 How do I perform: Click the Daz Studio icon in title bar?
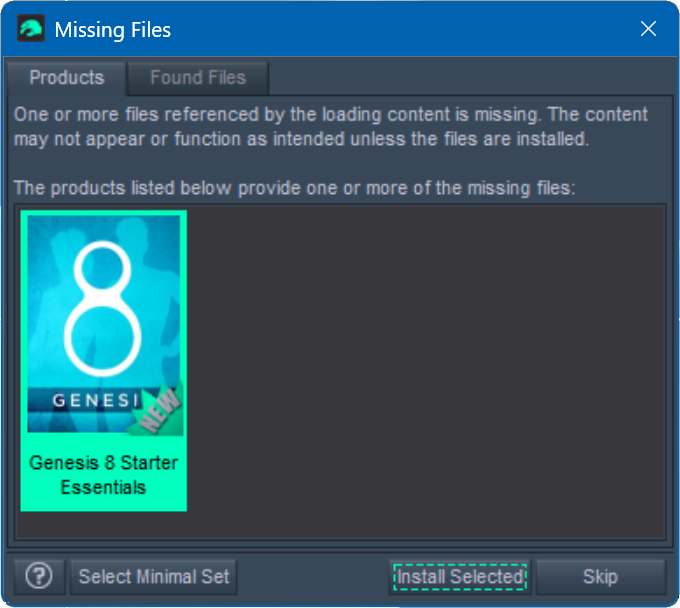tap(30, 29)
